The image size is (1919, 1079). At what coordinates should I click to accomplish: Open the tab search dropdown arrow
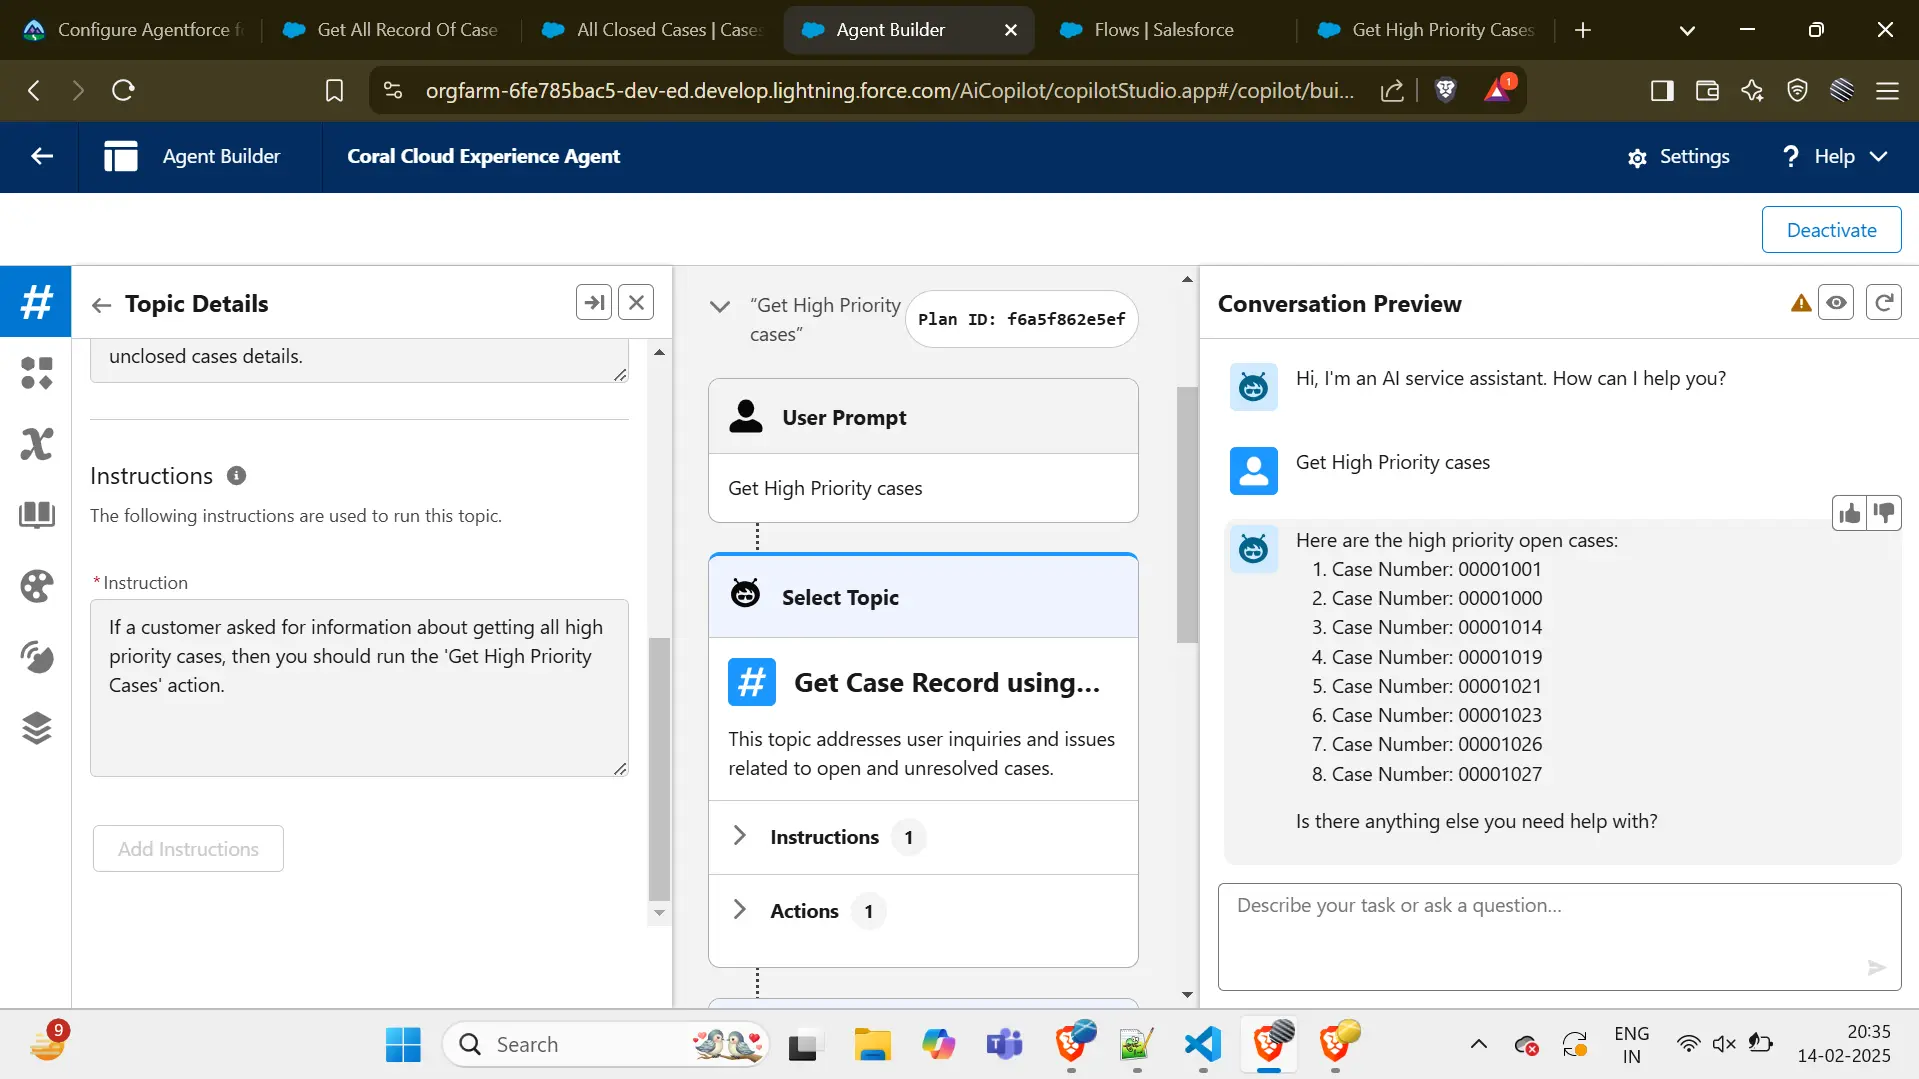[1687, 30]
